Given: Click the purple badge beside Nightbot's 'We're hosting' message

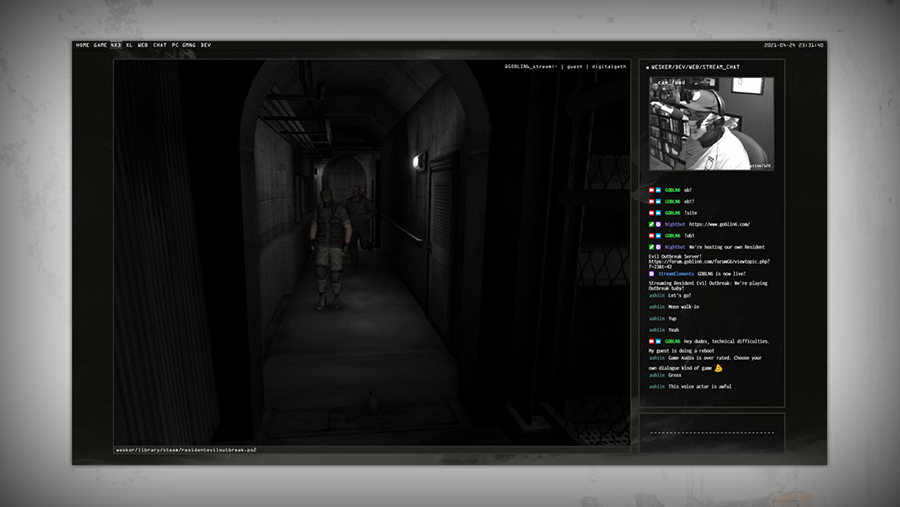Looking at the screenshot, I should (658, 247).
